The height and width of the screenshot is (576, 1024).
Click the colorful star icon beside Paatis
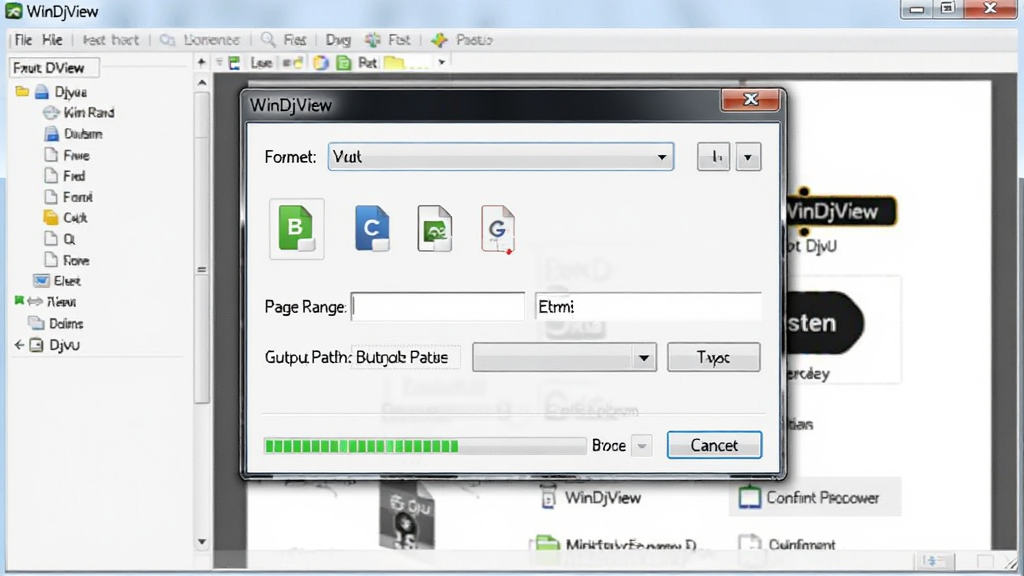click(x=440, y=40)
